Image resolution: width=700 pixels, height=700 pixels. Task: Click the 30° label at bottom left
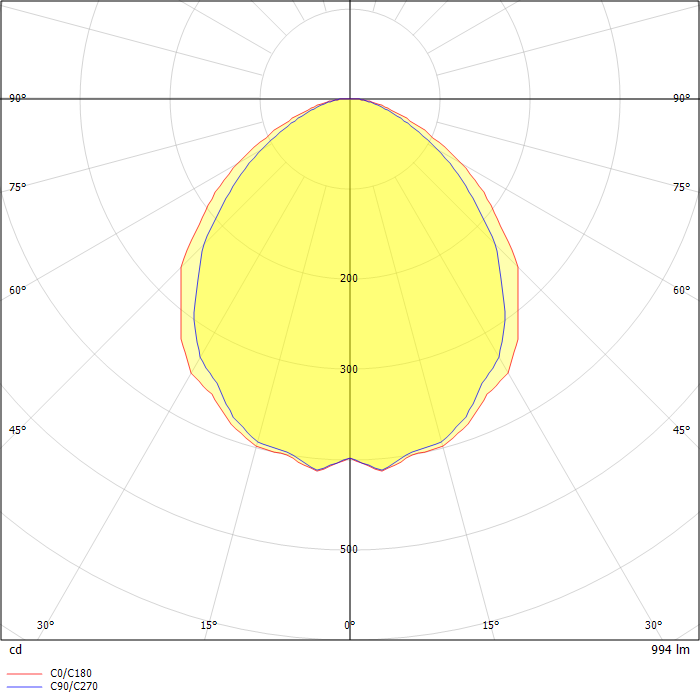coord(46,625)
